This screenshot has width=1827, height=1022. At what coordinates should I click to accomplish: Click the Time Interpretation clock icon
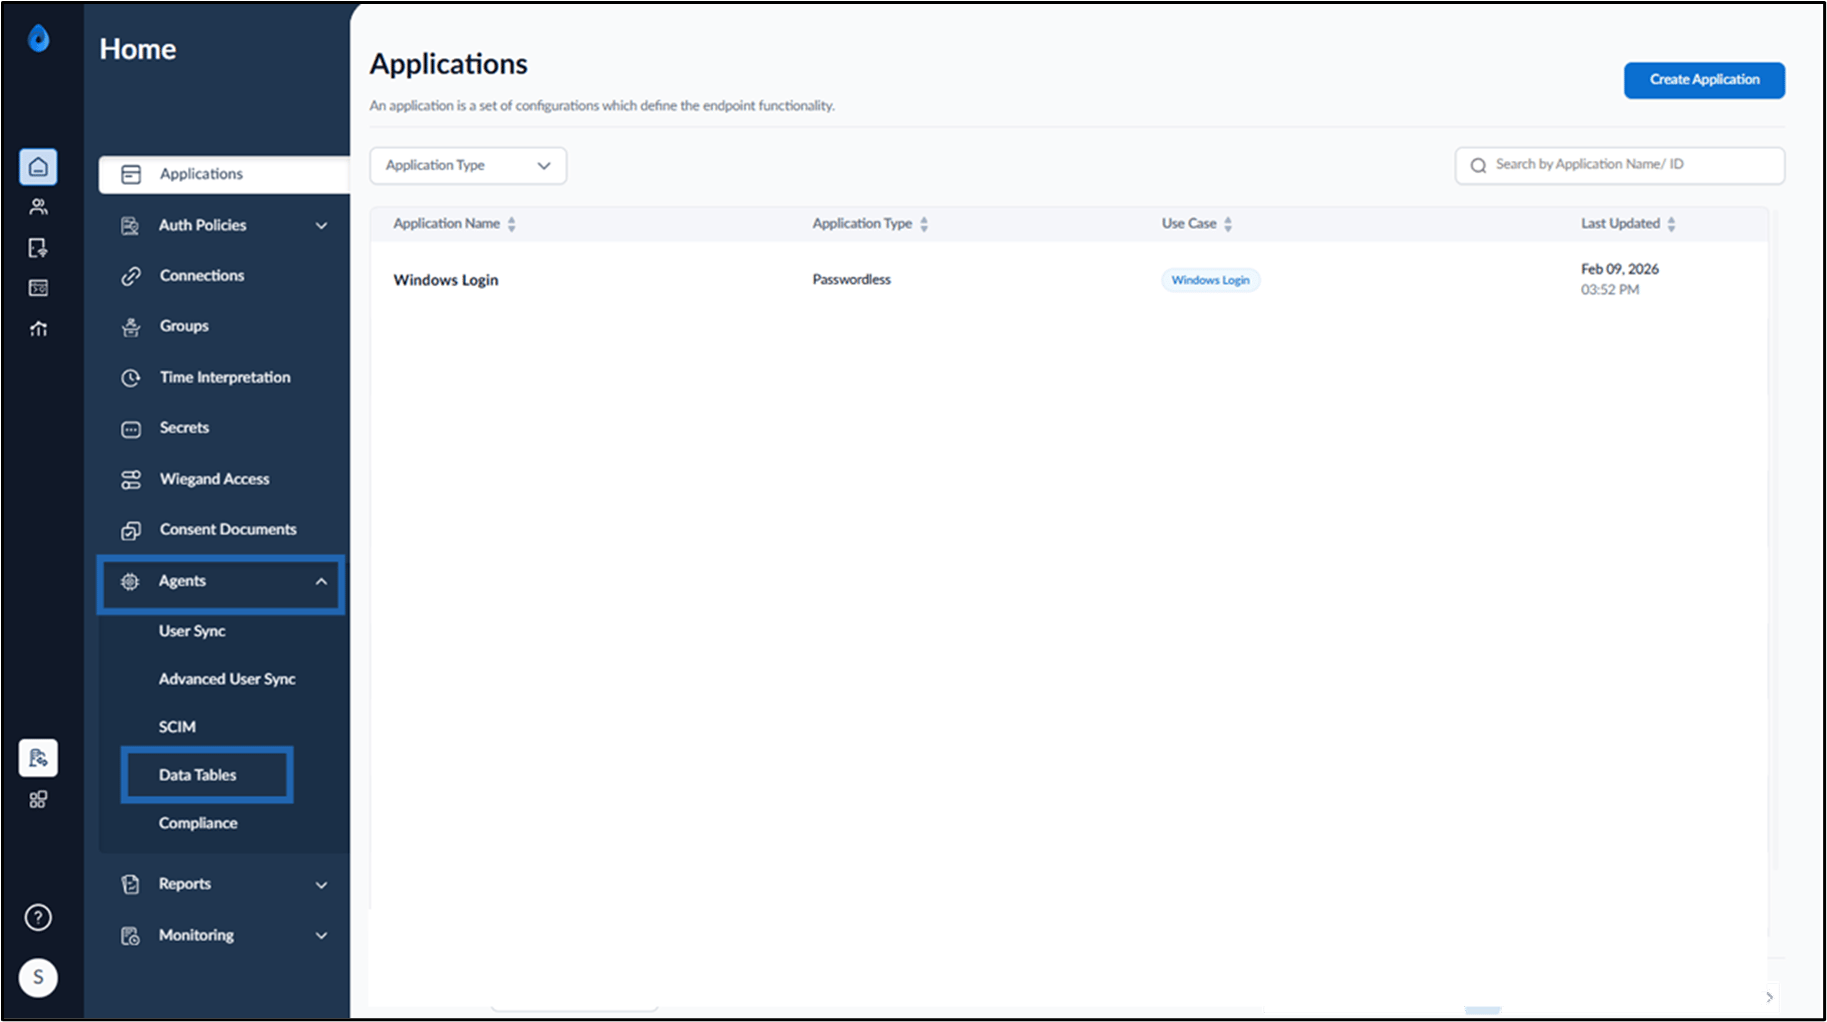131,378
